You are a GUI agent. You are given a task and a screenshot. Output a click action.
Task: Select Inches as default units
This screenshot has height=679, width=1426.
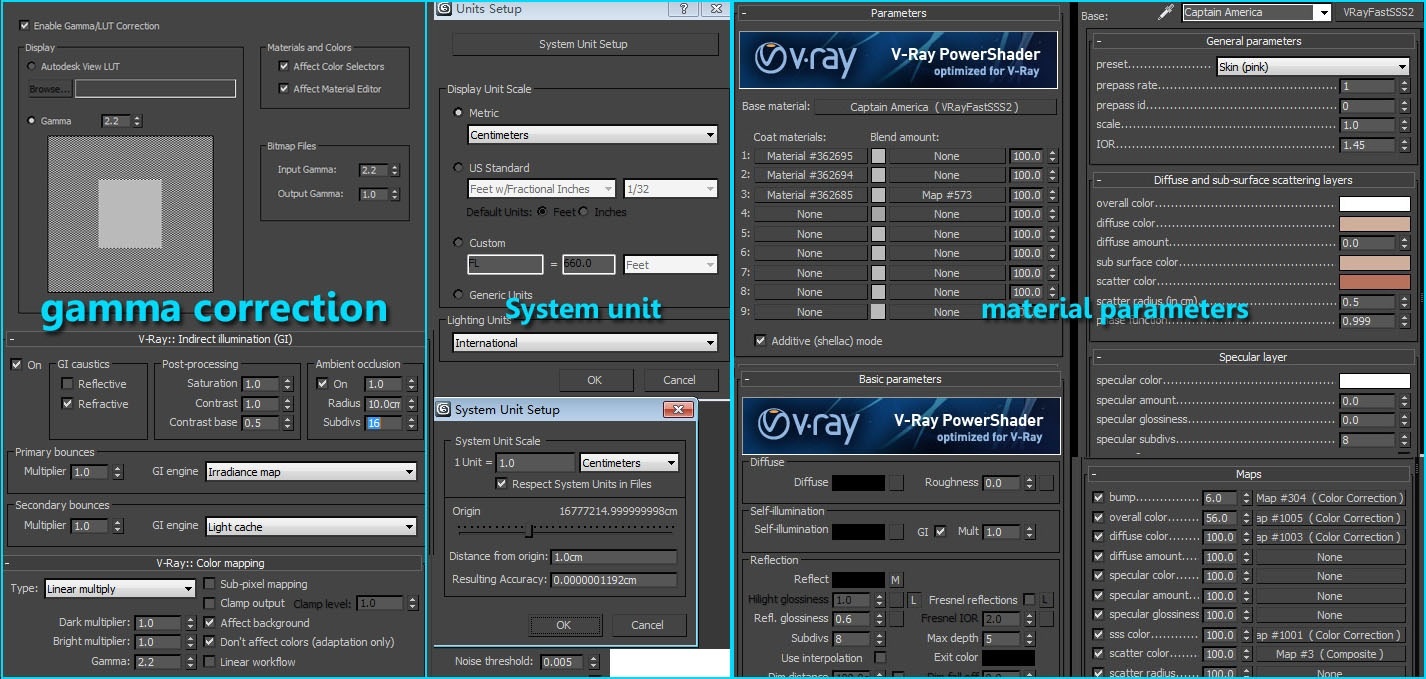(x=585, y=212)
